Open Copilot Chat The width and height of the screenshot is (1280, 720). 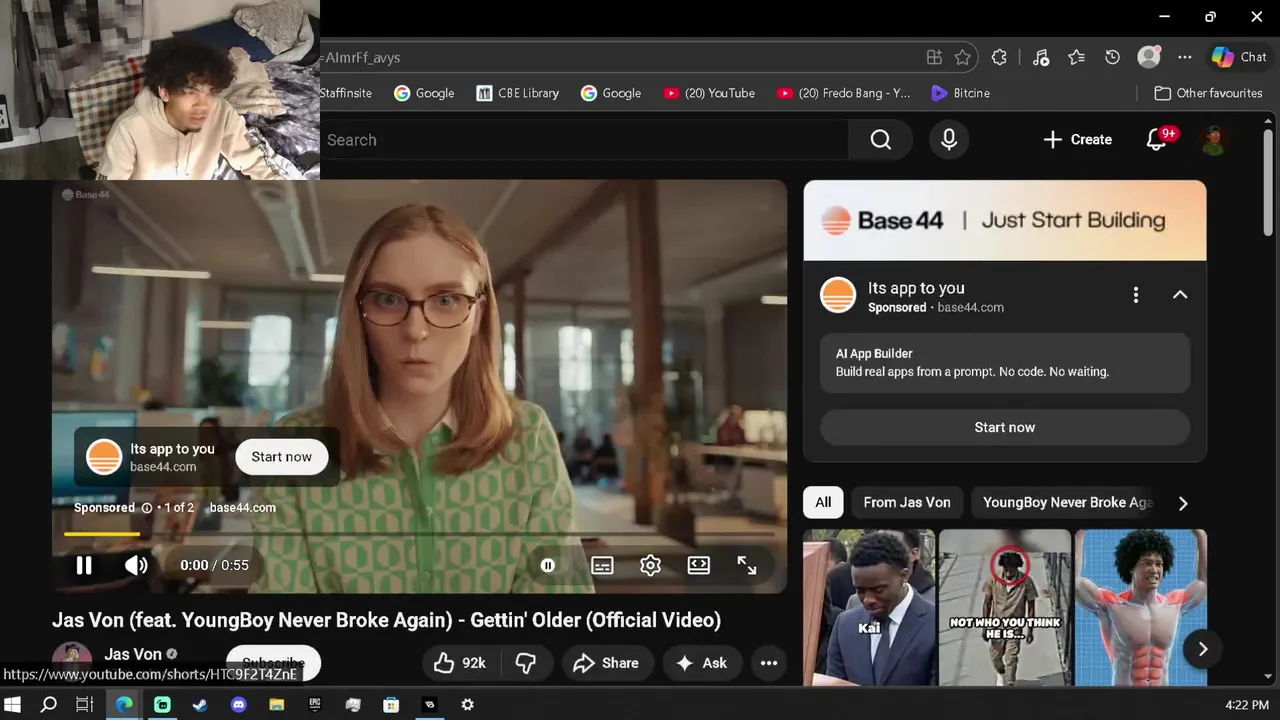pyautogui.click(x=1239, y=57)
